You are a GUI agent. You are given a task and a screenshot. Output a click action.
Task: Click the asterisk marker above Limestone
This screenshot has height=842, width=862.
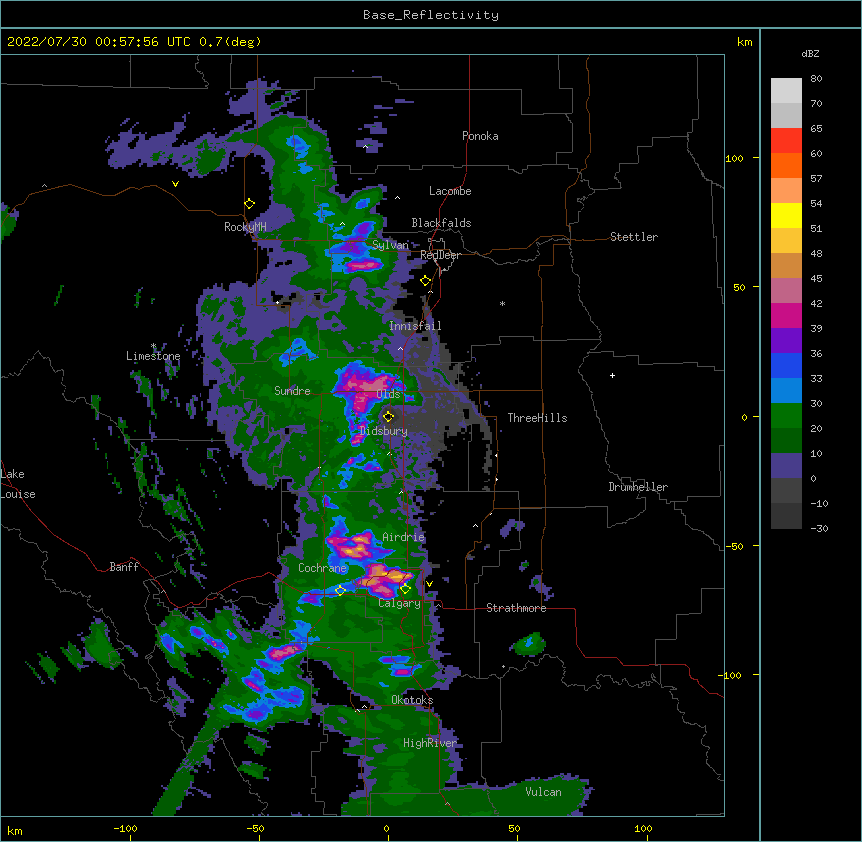point(153,346)
